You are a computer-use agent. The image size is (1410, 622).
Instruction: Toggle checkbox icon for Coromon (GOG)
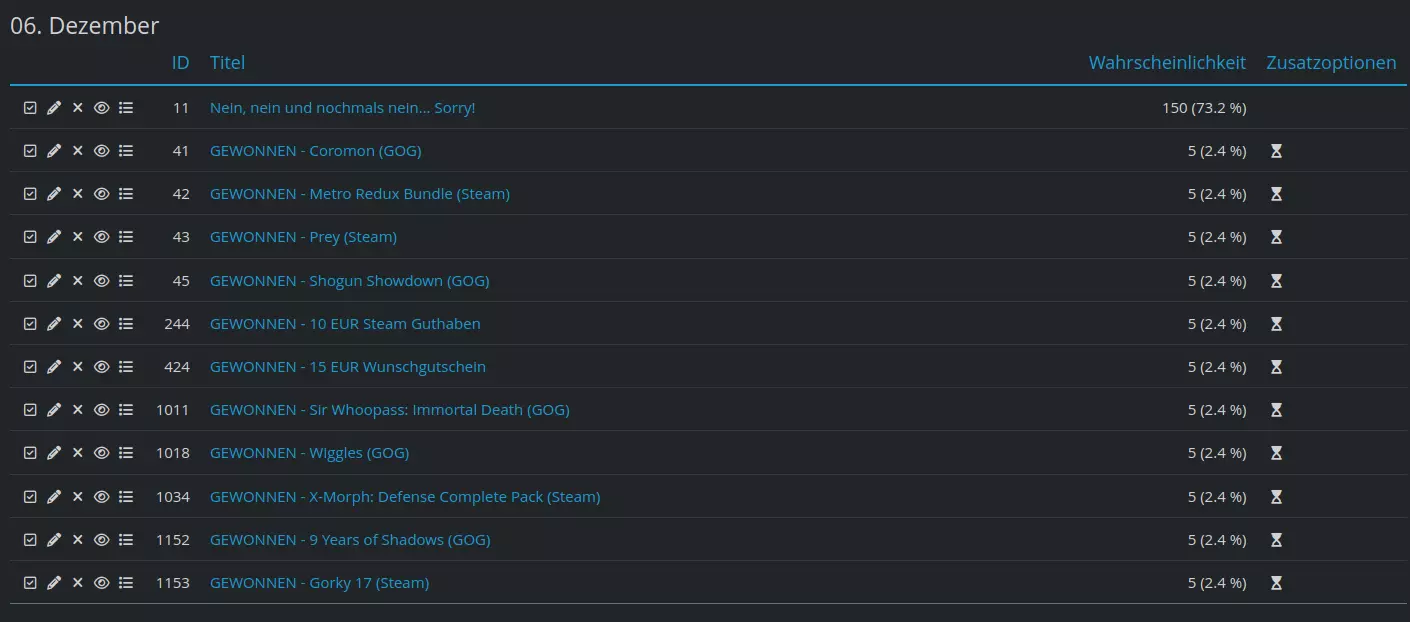click(30, 151)
